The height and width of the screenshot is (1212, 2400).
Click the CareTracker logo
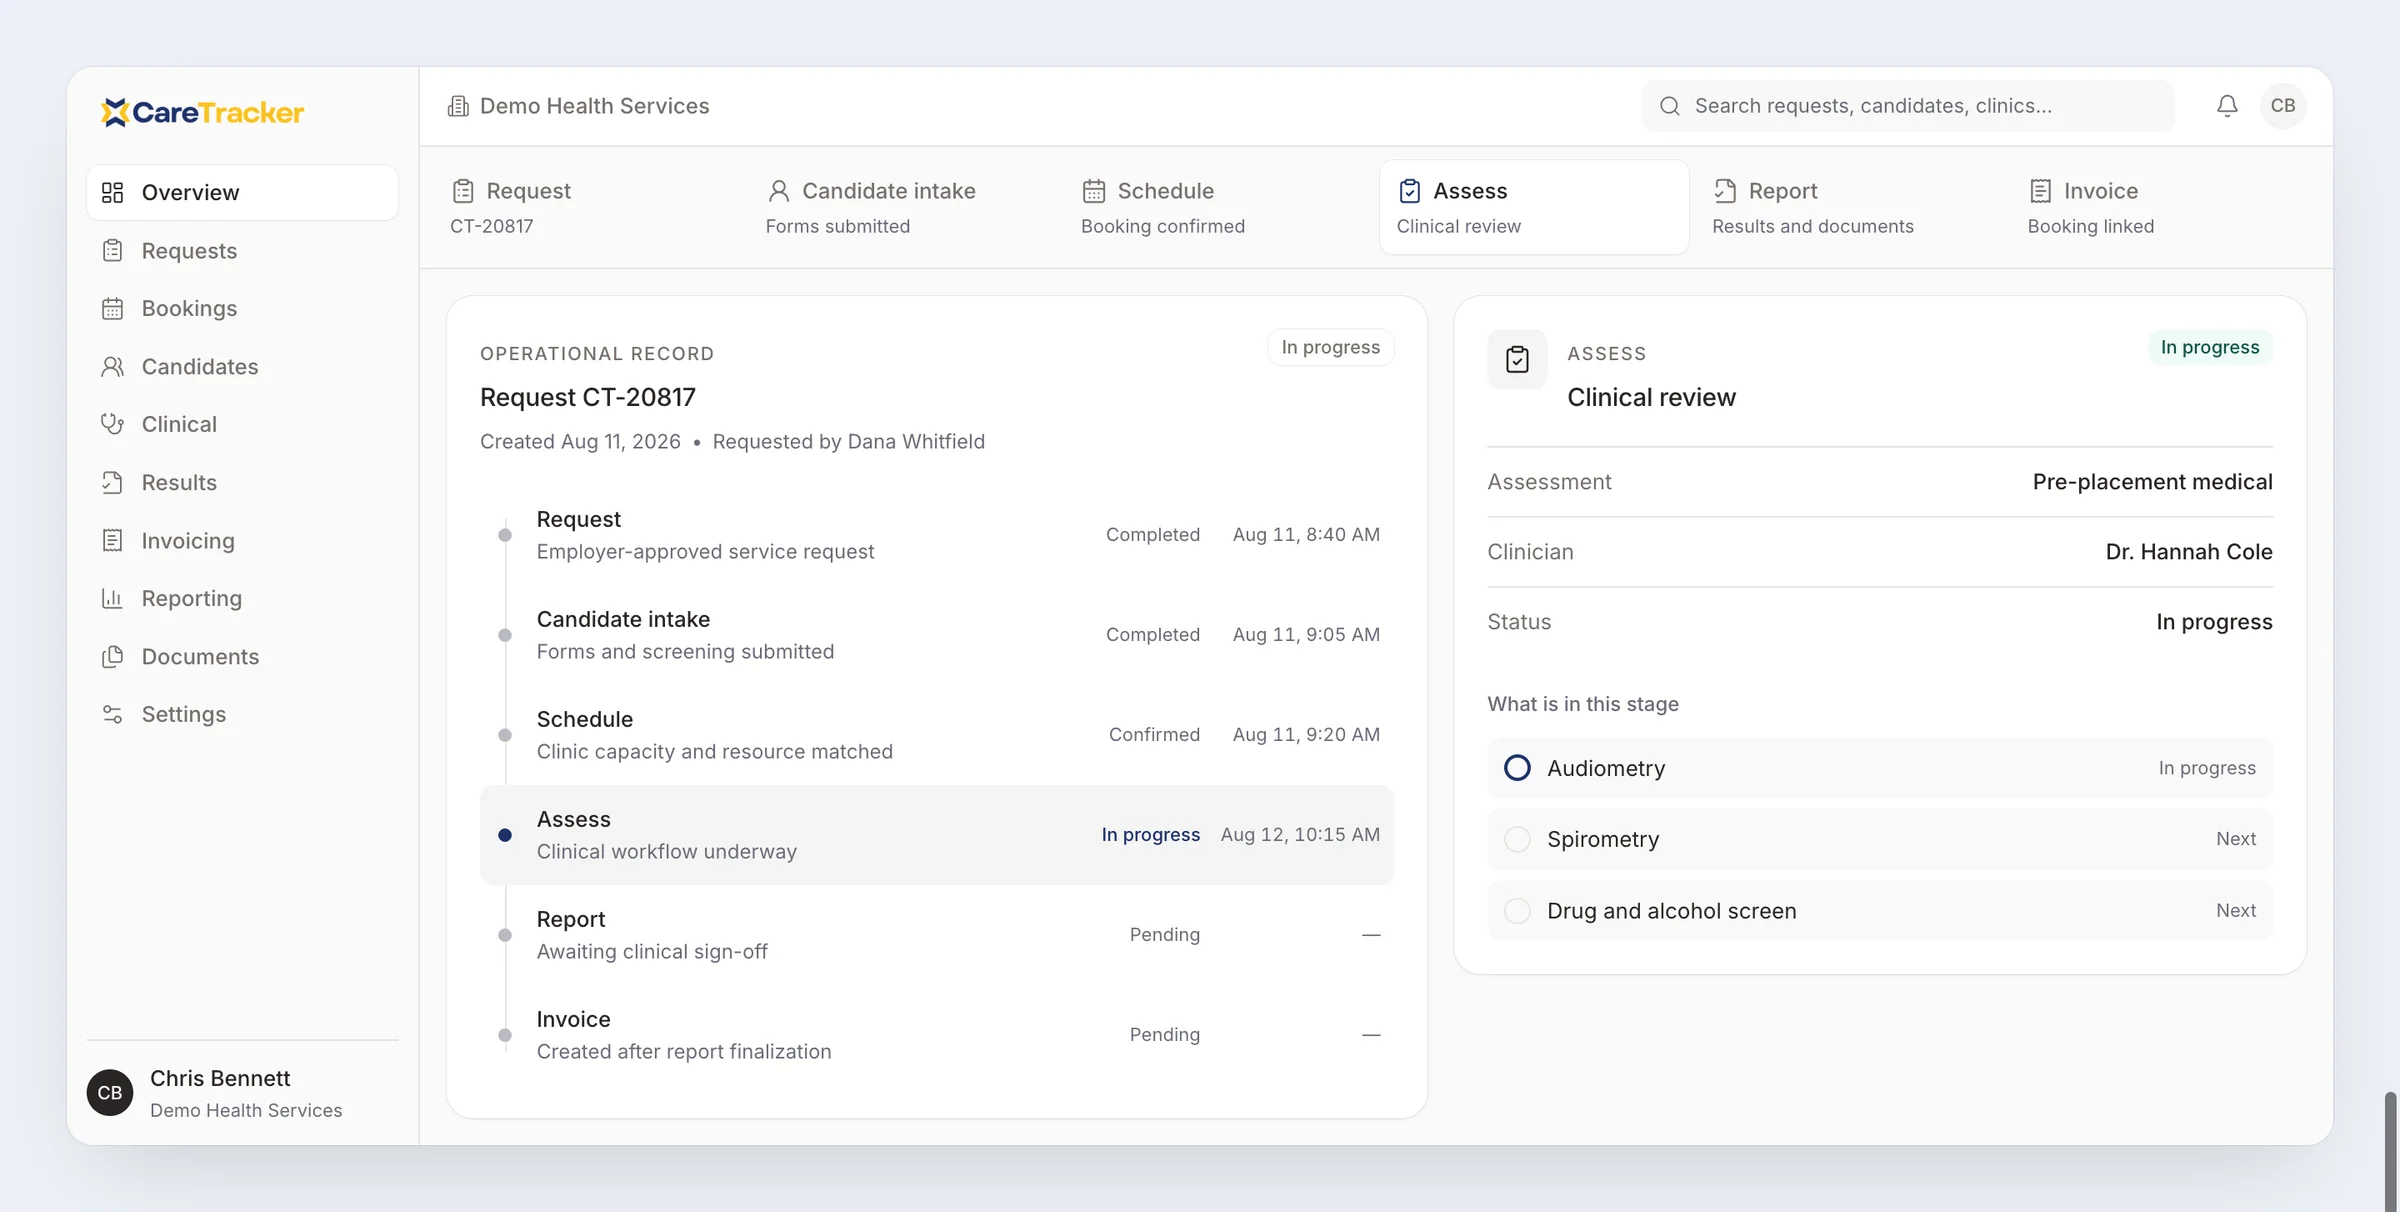tap(202, 112)
